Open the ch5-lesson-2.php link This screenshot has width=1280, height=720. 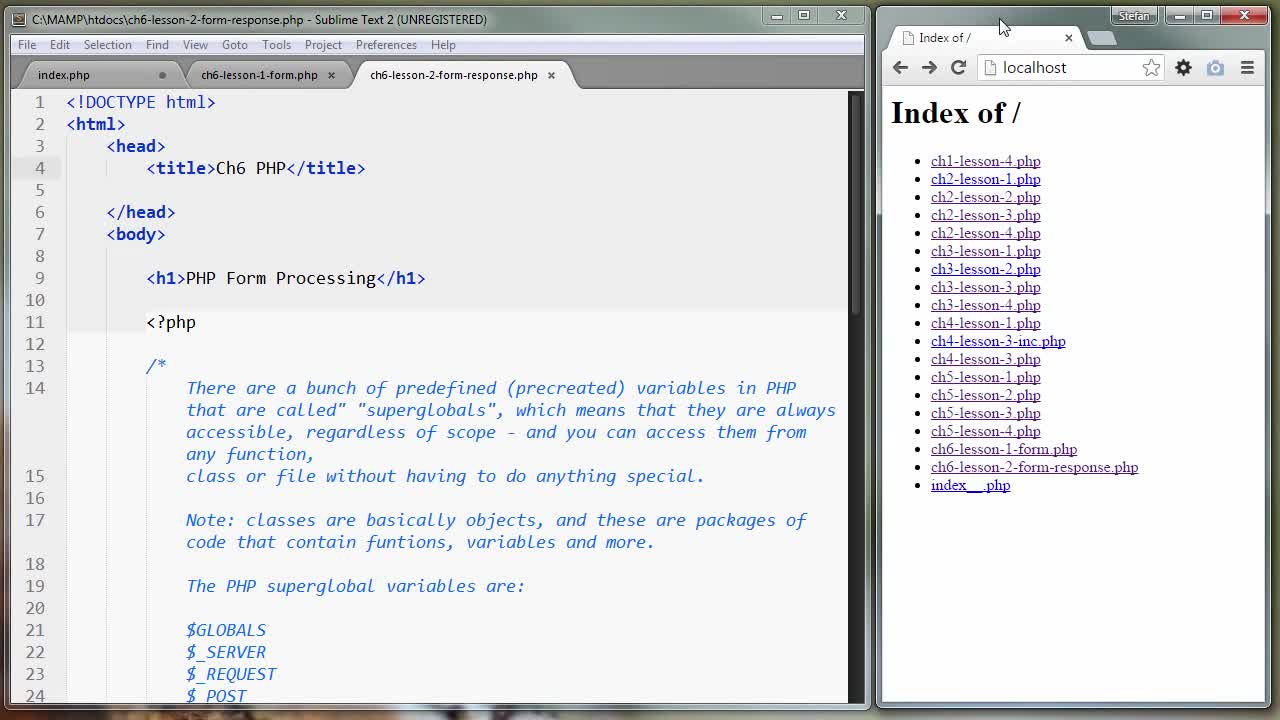[x=985, y=395]
